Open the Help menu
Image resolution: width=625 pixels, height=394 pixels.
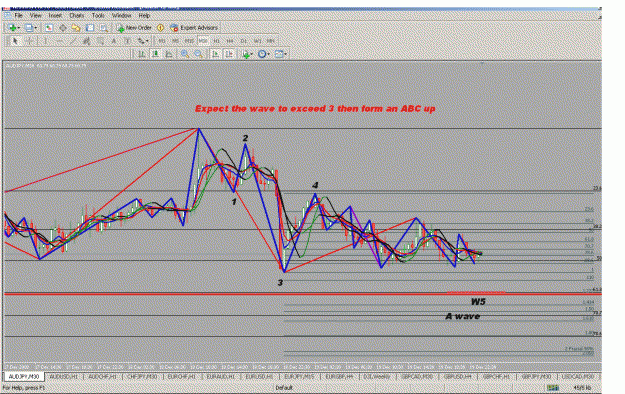[144, 16]
